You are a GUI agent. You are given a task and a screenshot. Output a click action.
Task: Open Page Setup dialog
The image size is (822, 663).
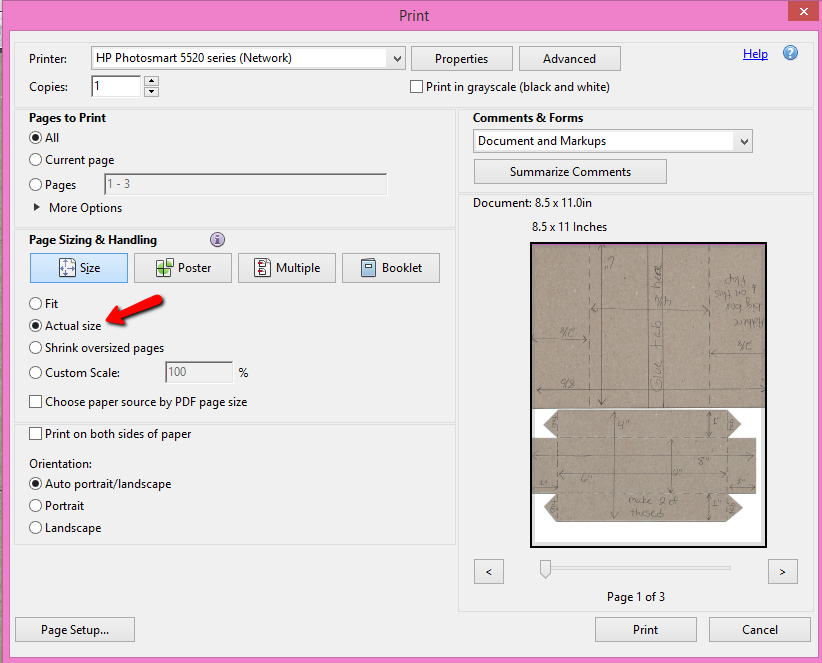[75, 630]
